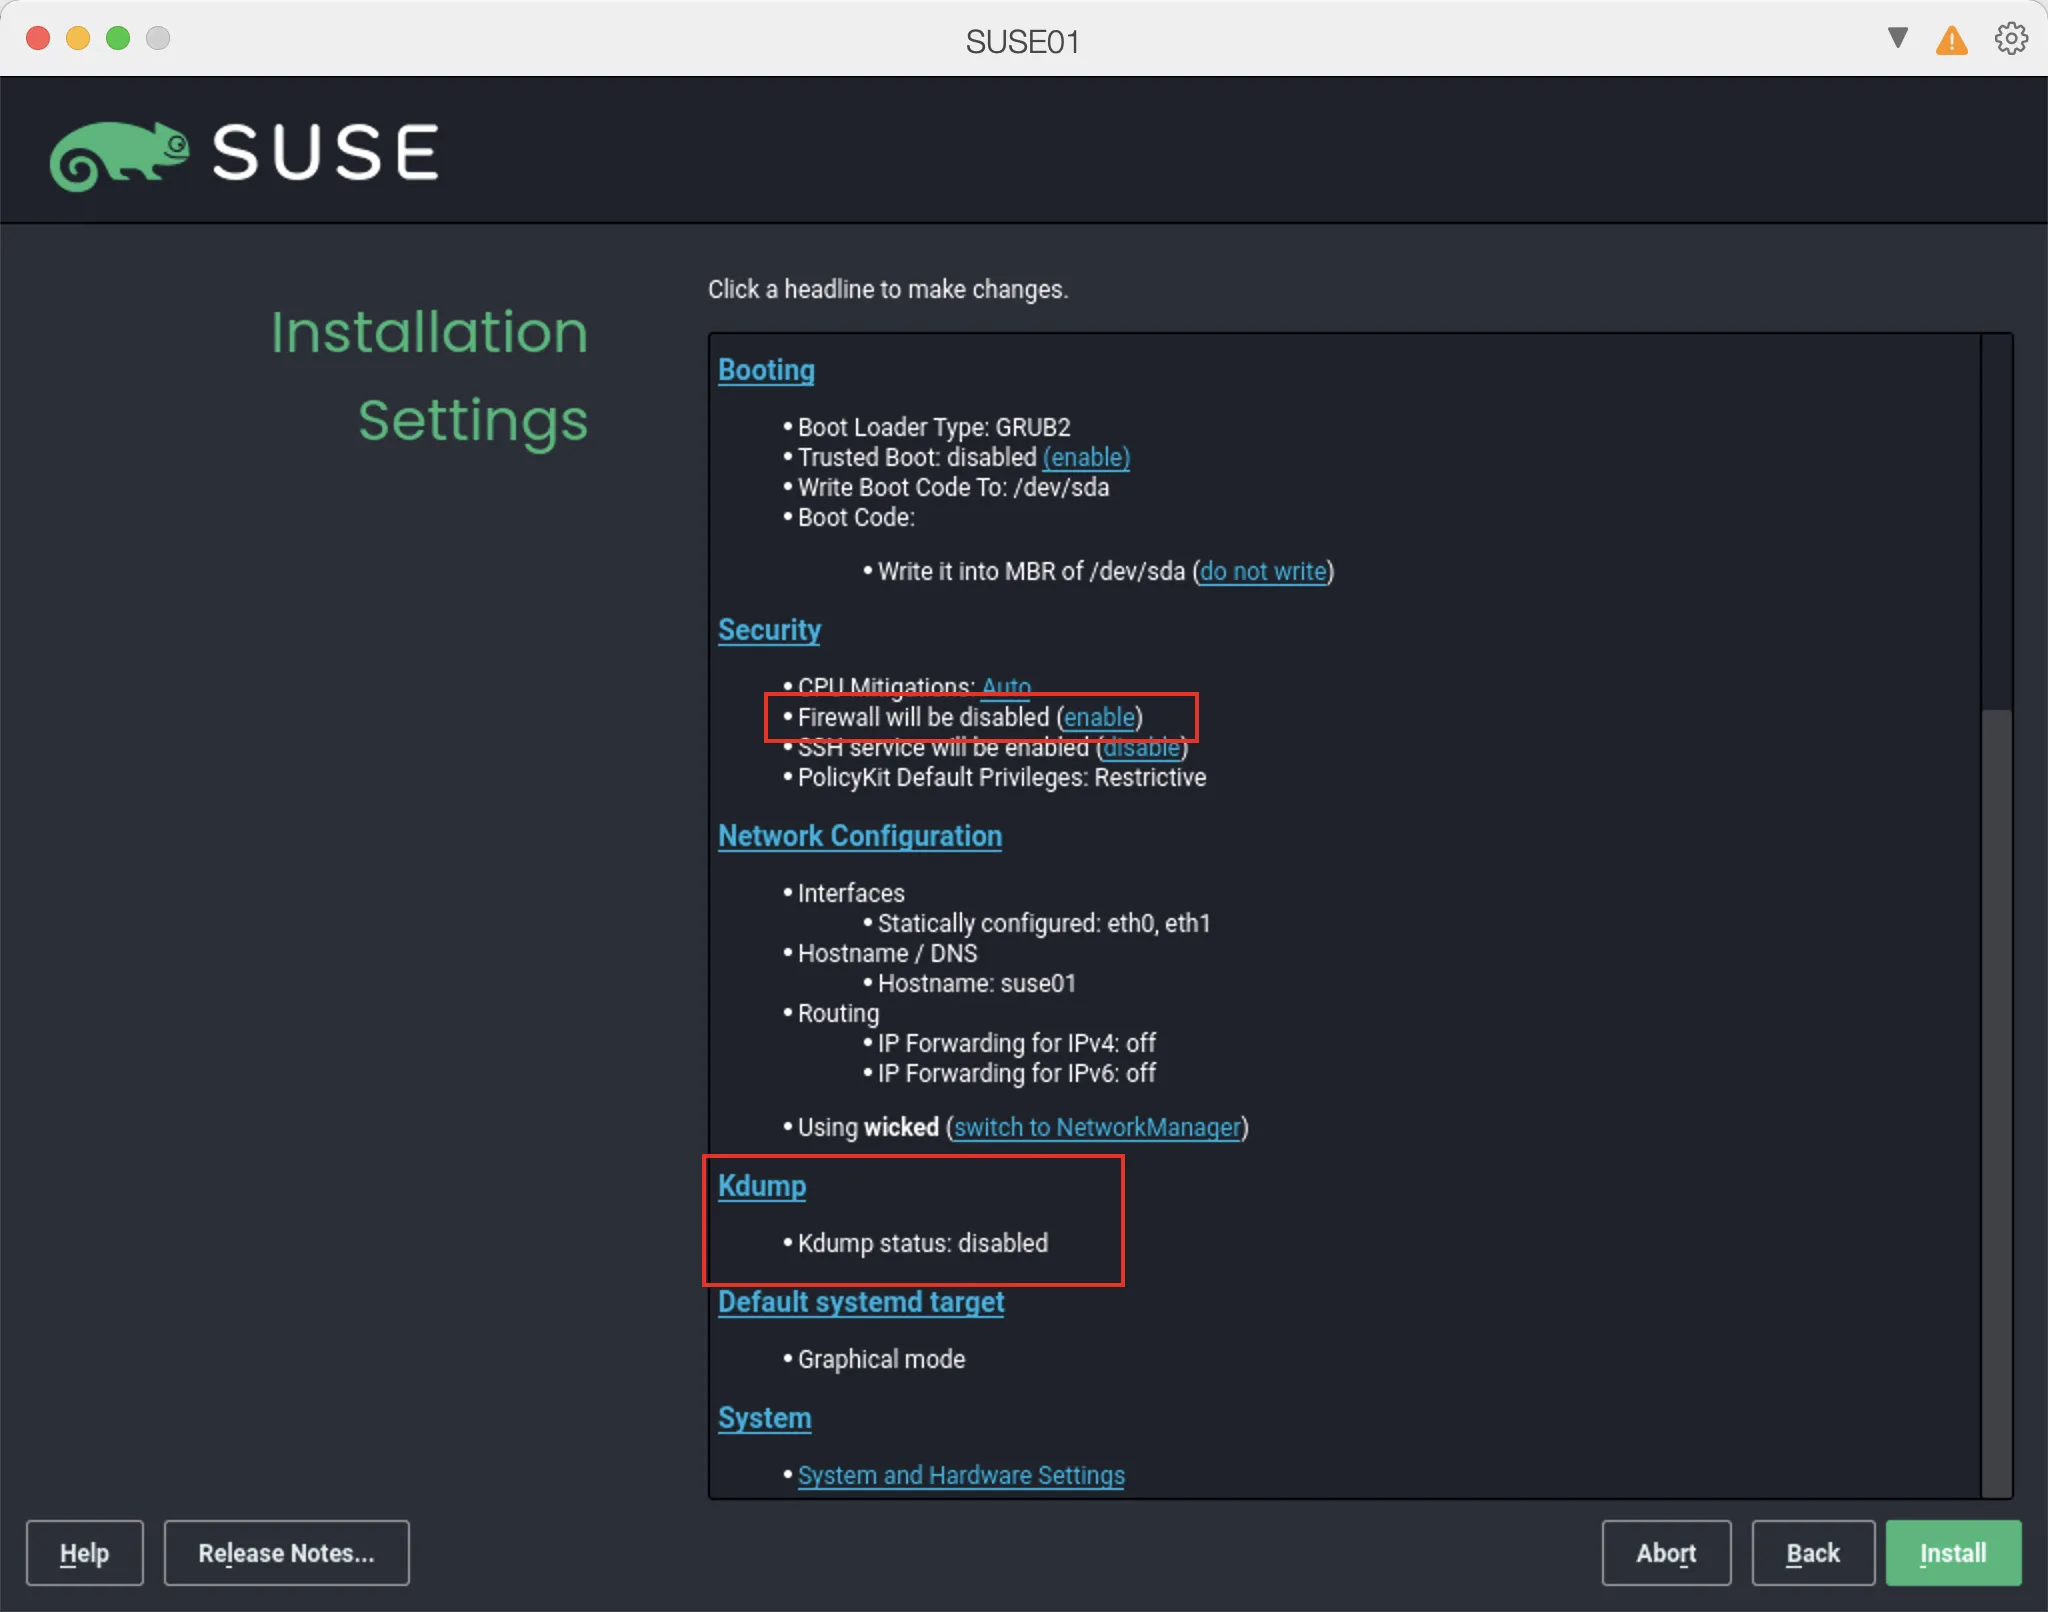Open the Default systemd target settings
The height and width of the screenshot is (1612, 2048).
861,1301
